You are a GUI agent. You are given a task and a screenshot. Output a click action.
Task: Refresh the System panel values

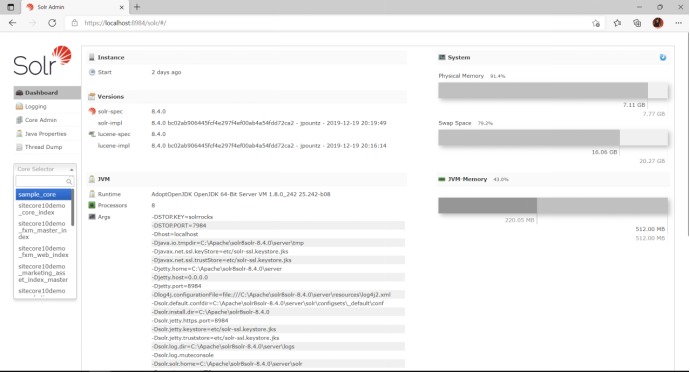(663, 57)
